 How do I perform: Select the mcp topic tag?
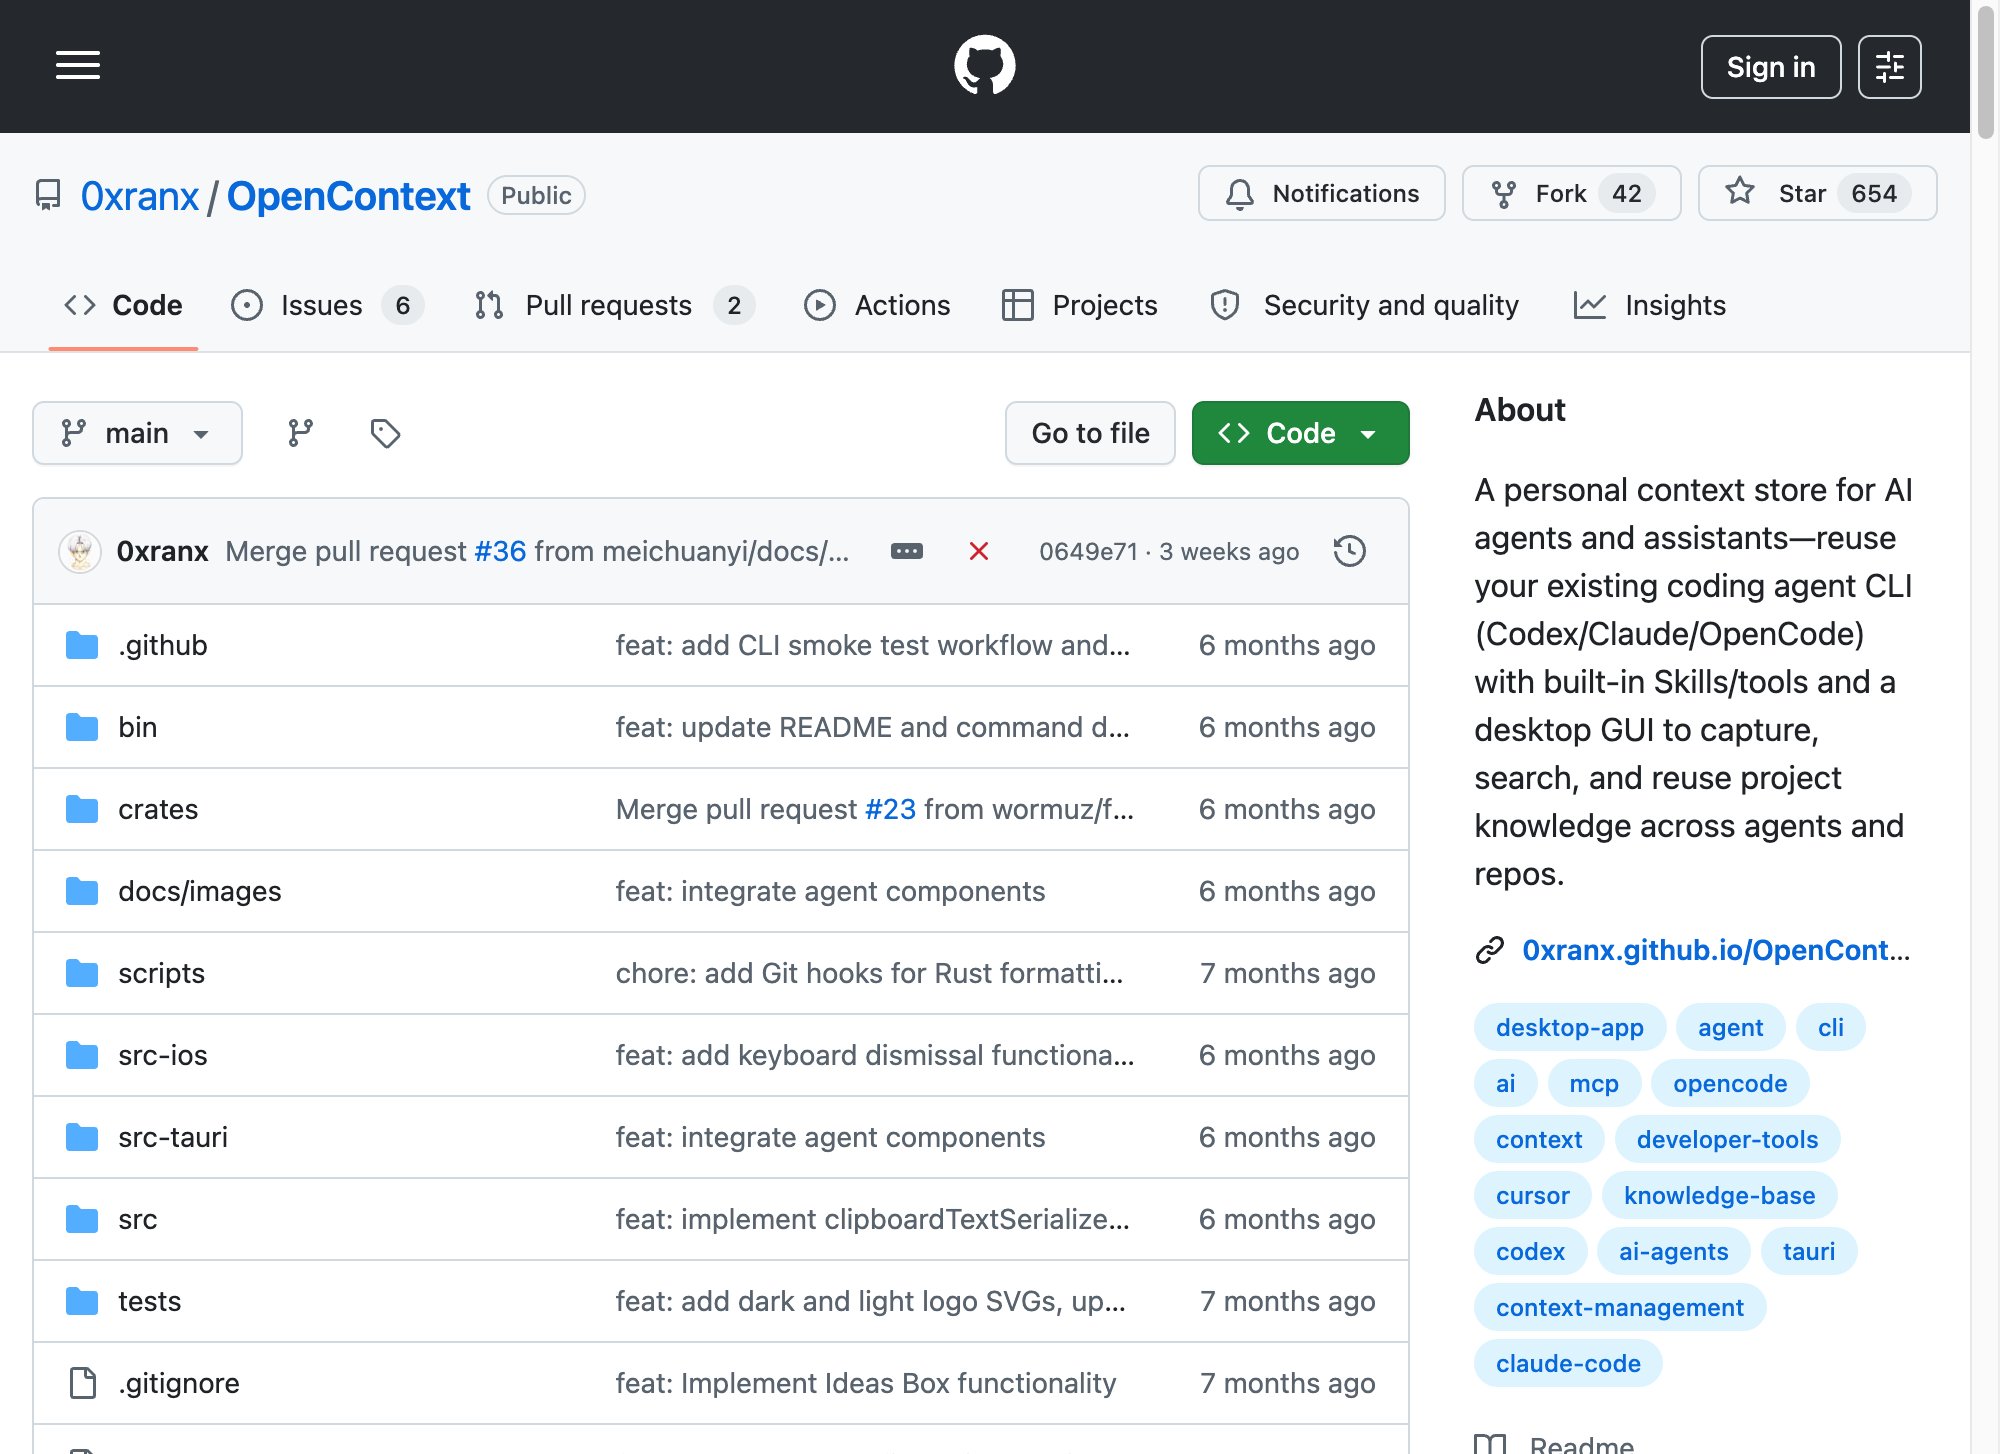[x=1594, y=1083]
